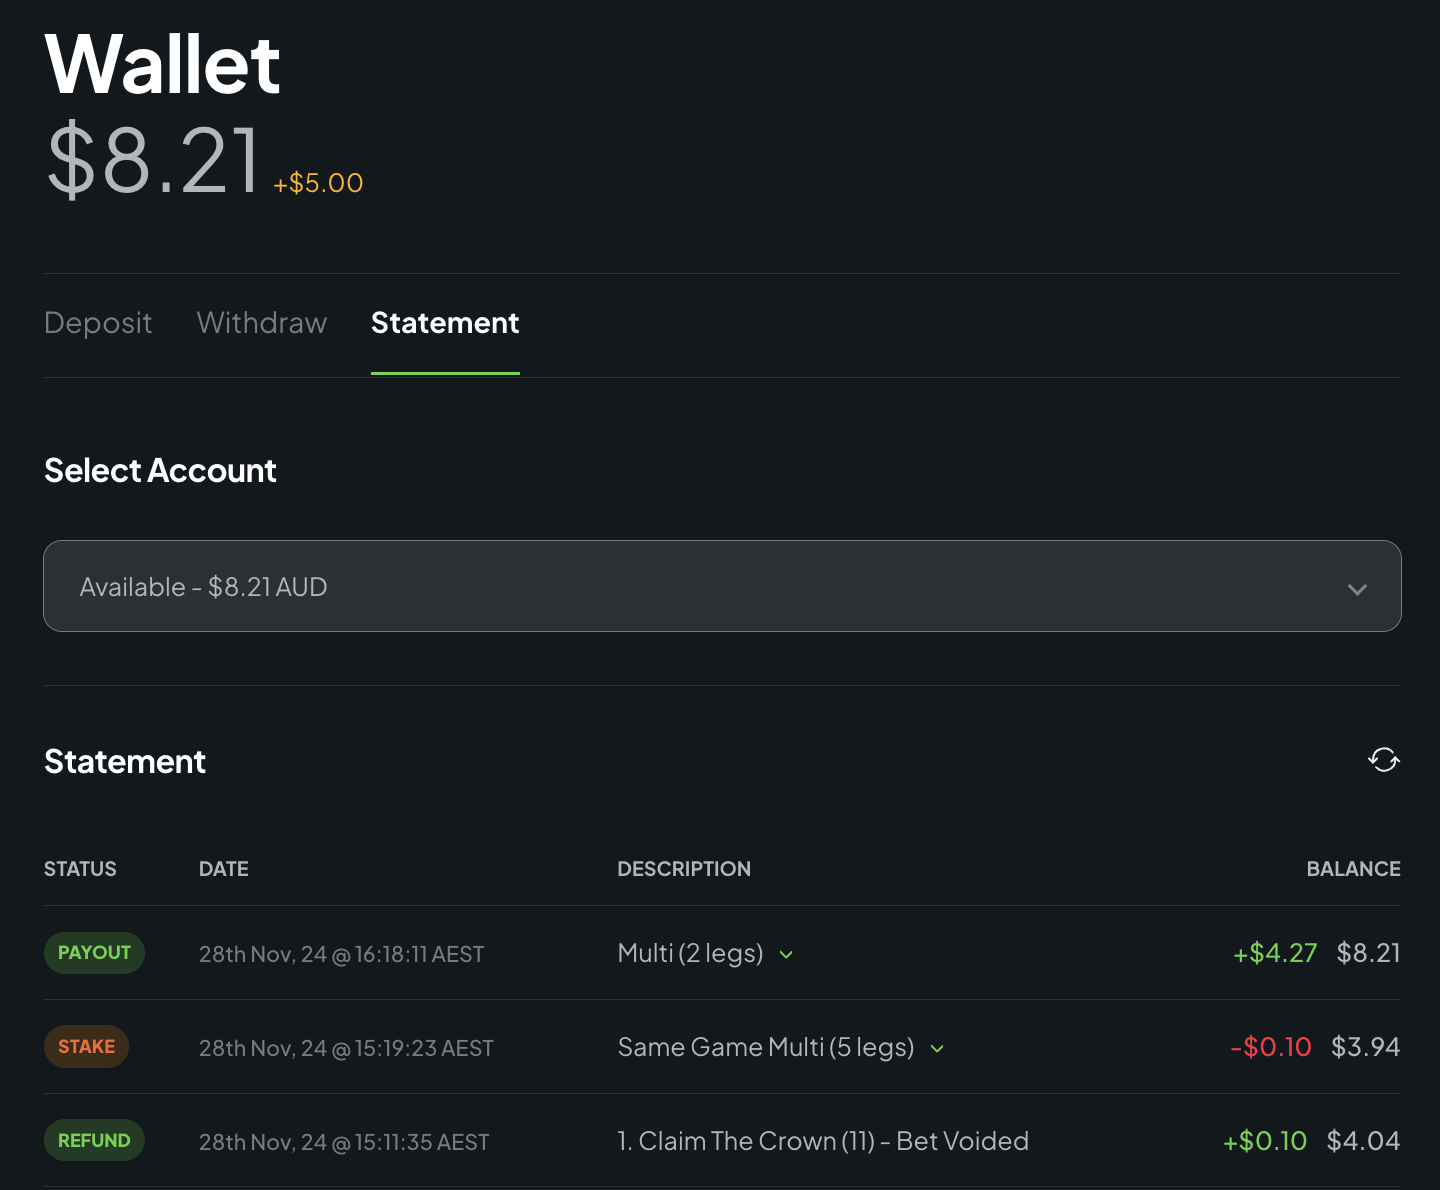The width and height of the screenshot is (1440, 1190).
Task: Open the Deposit tab
Action: click(98, 323)
